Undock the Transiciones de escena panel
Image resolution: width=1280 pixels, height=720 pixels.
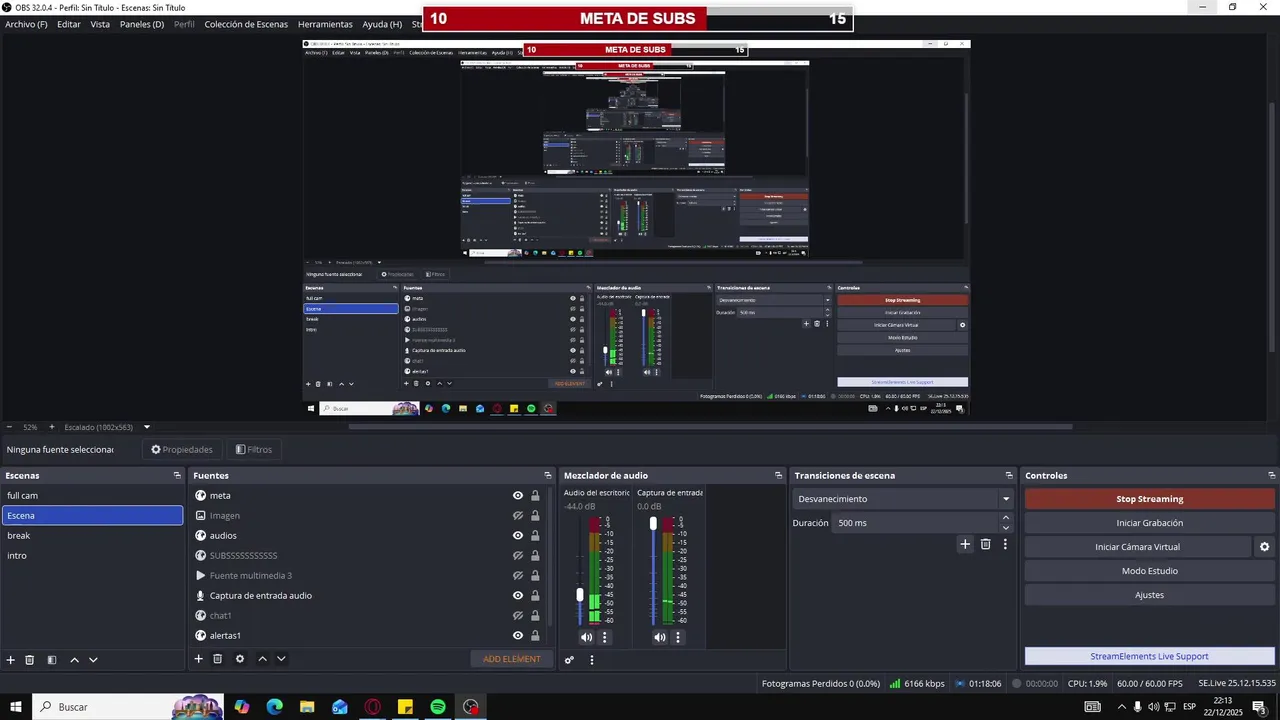coord(1009,476)
